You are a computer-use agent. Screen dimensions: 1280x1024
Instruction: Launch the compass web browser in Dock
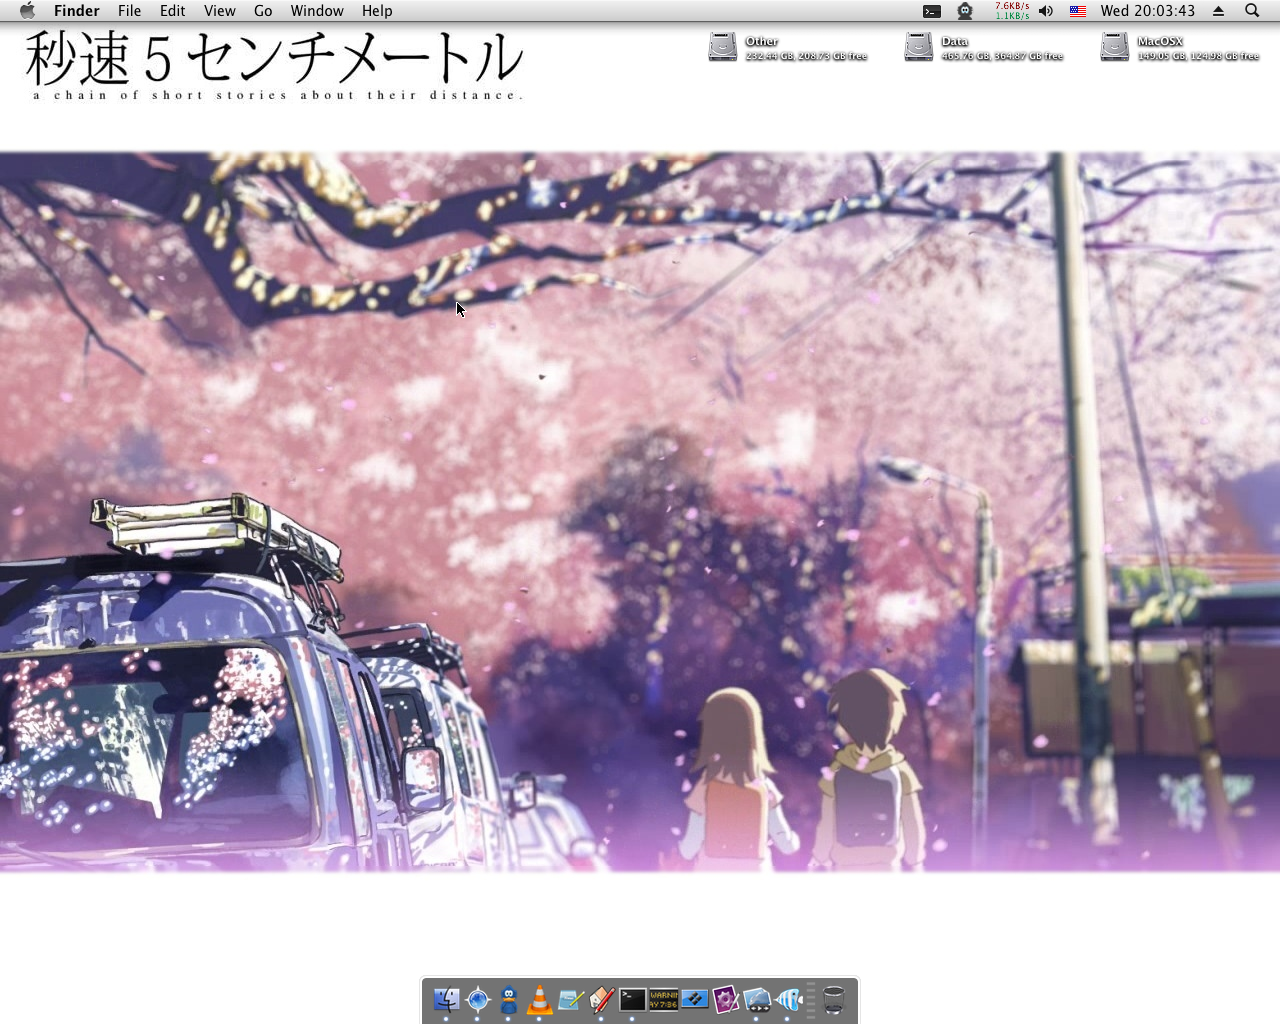(477, 999)
